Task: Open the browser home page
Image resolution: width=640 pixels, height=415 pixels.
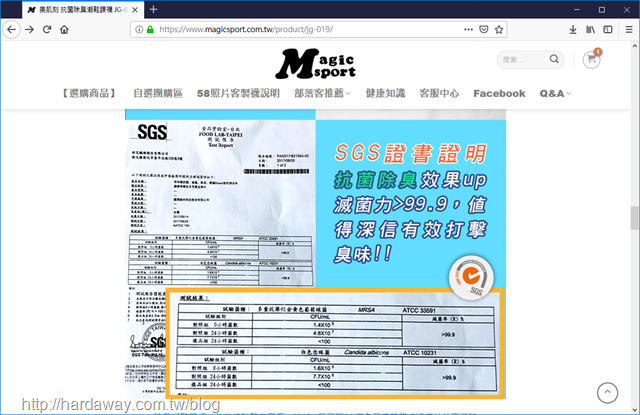Action: pyautogui.click(x=64, y=29)
